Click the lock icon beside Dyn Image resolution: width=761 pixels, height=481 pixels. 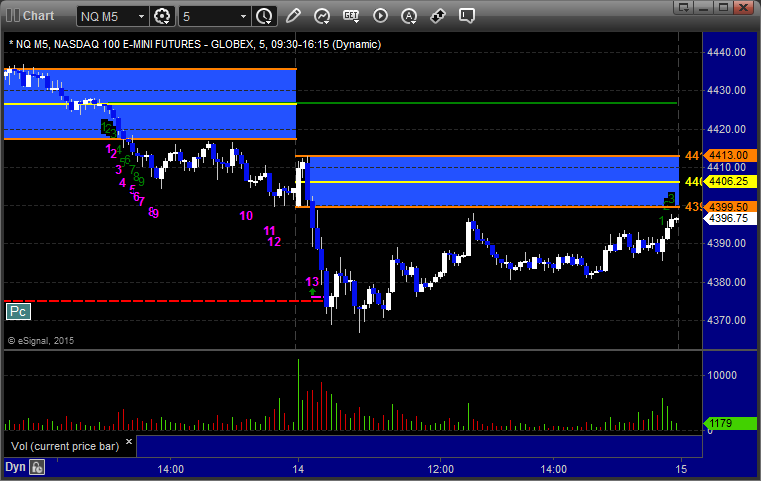pos(37,467)
